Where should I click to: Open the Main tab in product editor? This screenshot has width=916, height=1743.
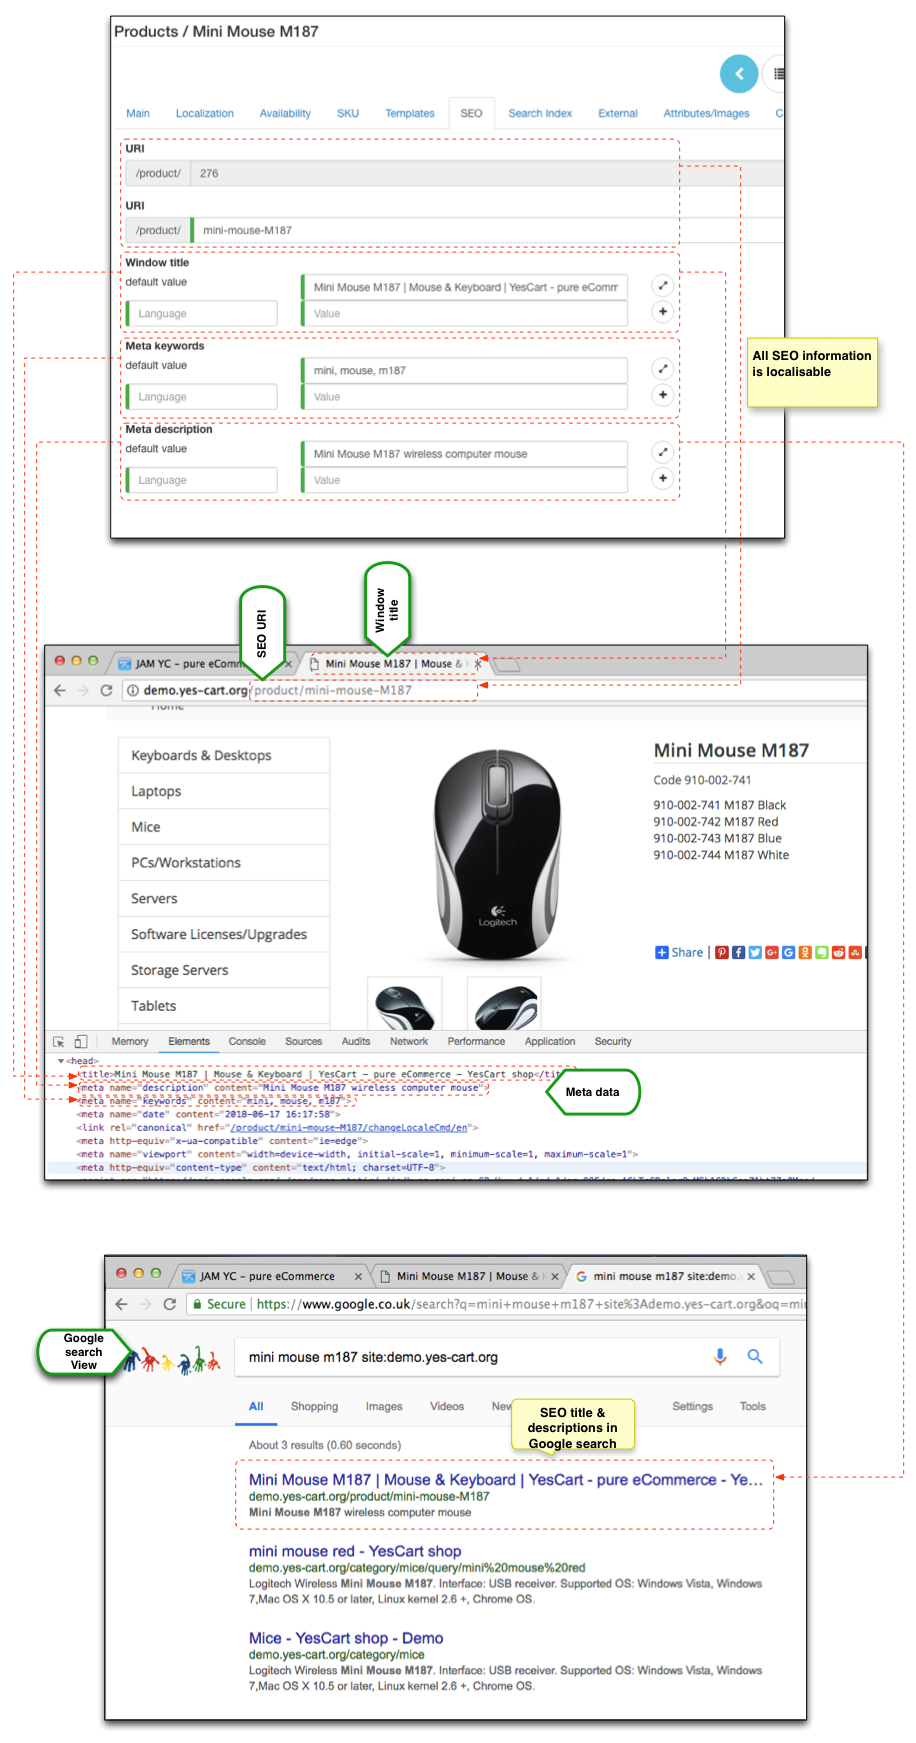(x=138, y=113)
